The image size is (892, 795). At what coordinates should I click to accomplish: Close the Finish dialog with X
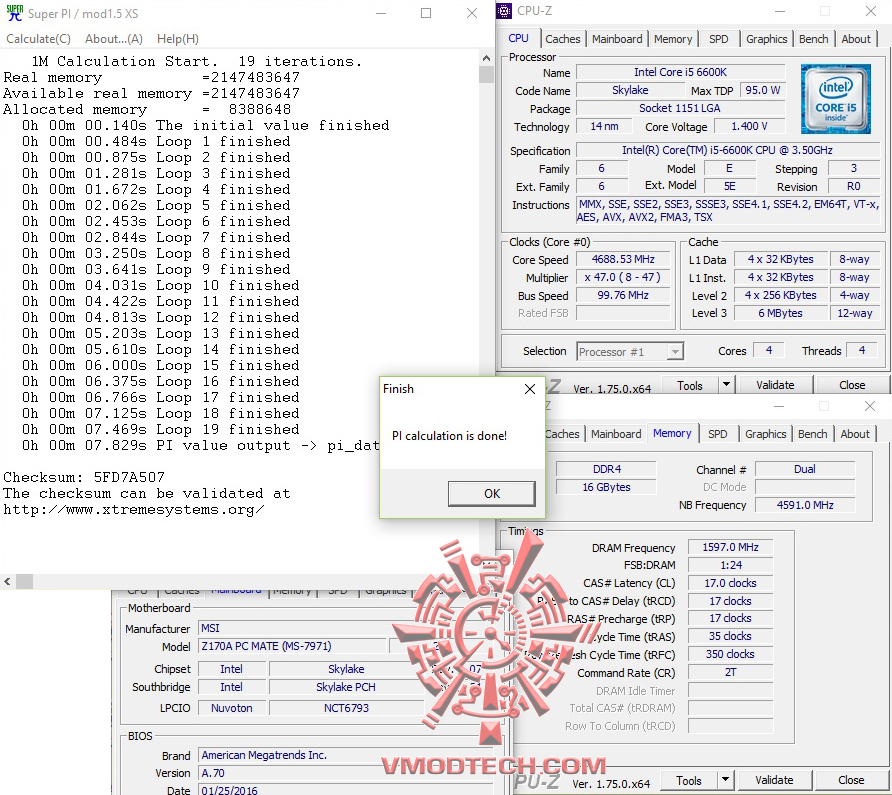(x=530, y=389)
